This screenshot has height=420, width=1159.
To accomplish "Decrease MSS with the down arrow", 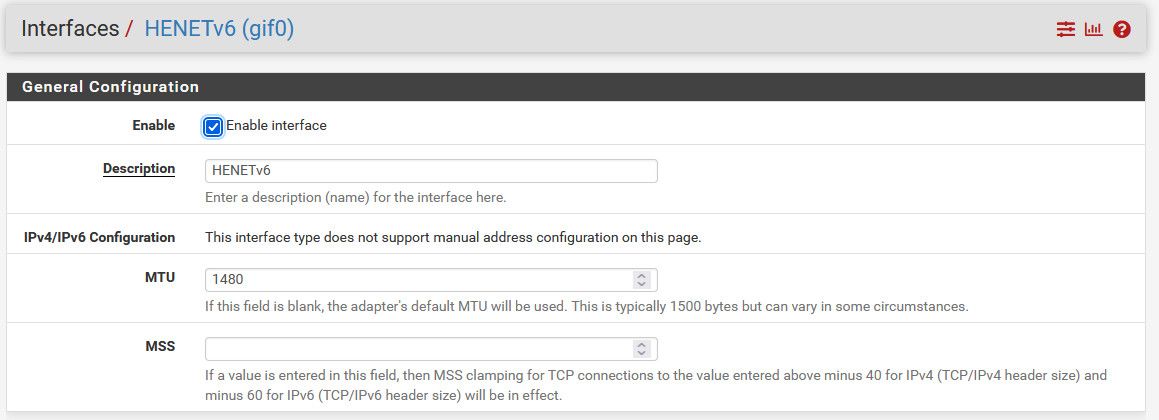I will click(642, 353).
